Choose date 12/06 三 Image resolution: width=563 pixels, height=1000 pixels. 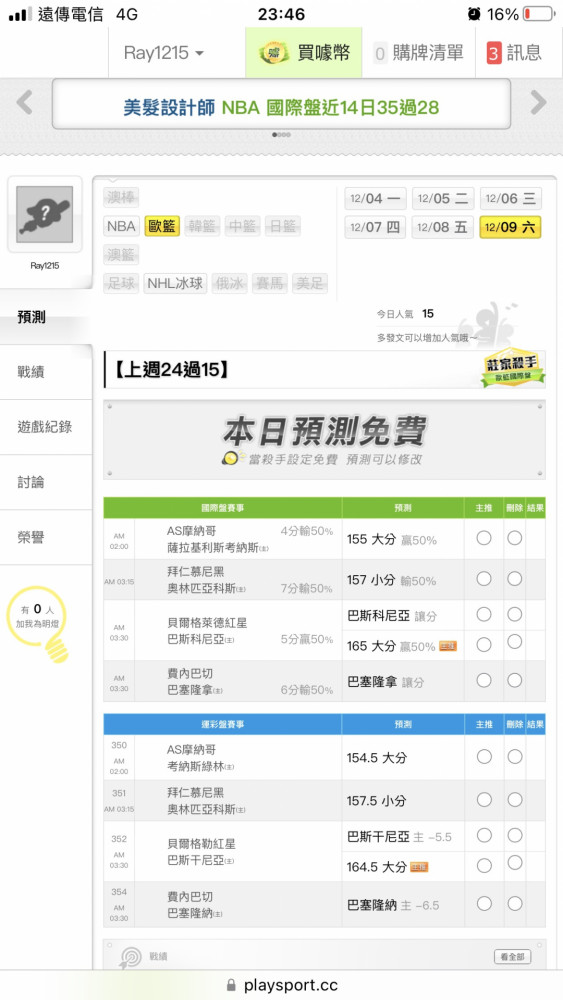pos(510,198)
